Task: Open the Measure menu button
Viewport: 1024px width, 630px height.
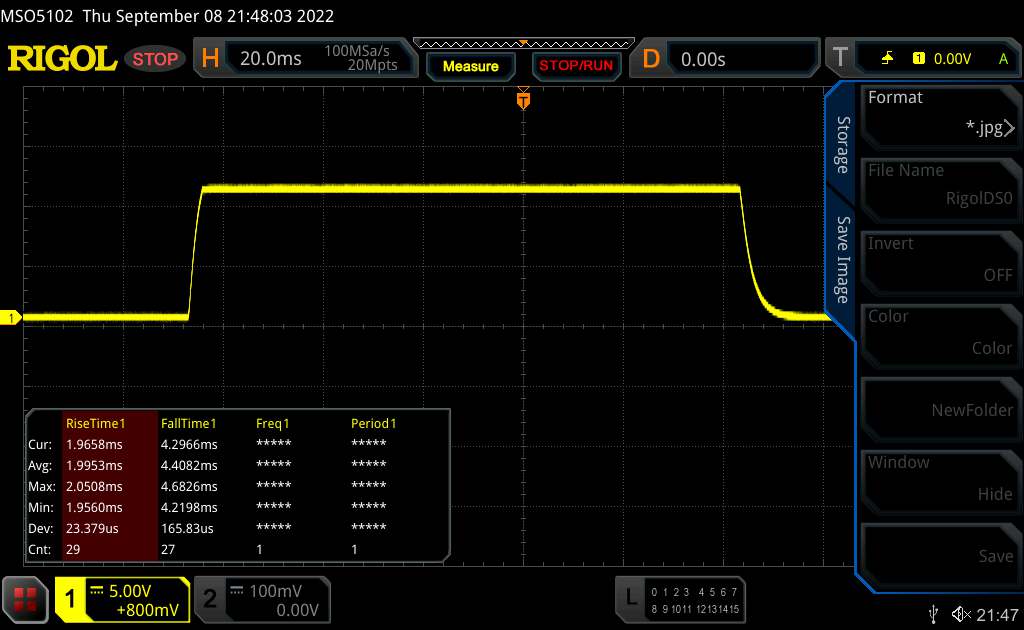Action: point(470,66)
